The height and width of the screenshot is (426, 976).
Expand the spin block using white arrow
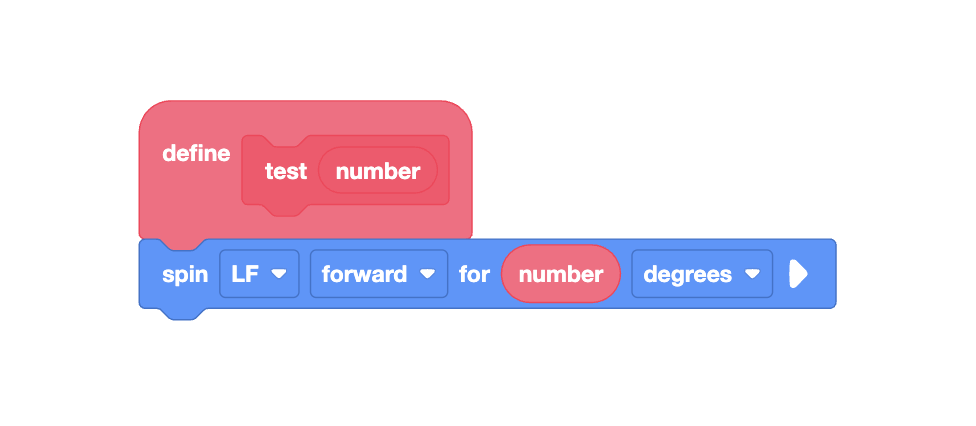[x=798, y=274]
